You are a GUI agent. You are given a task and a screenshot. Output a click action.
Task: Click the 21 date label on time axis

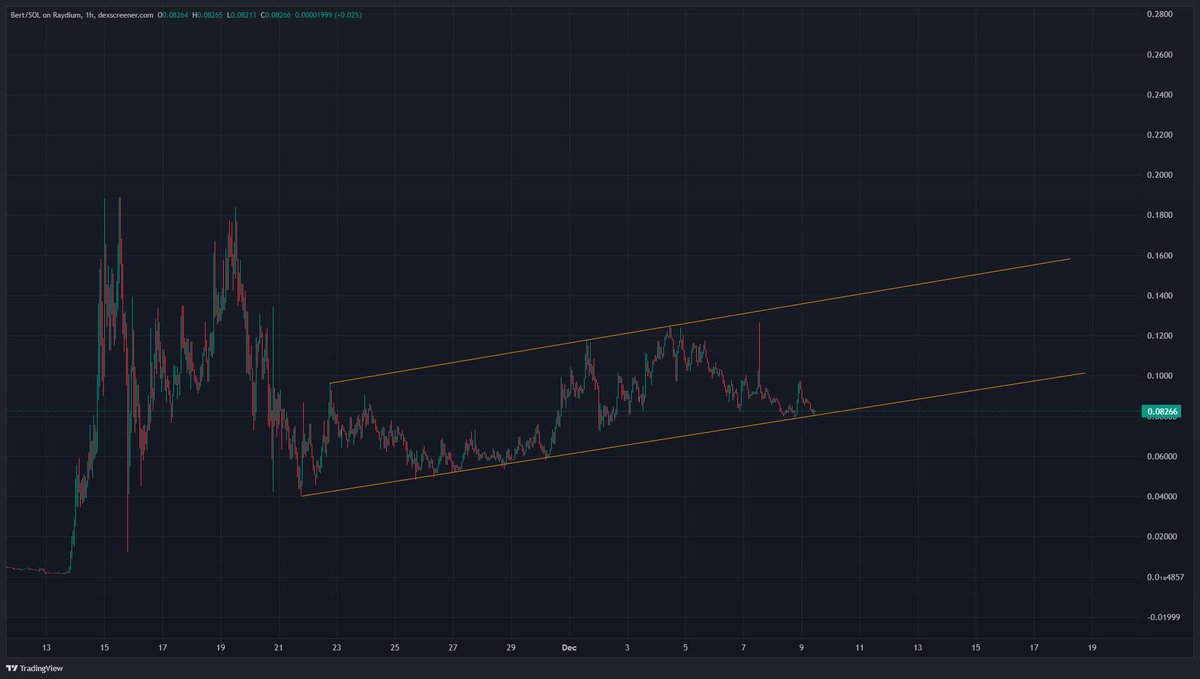[278, 647]
